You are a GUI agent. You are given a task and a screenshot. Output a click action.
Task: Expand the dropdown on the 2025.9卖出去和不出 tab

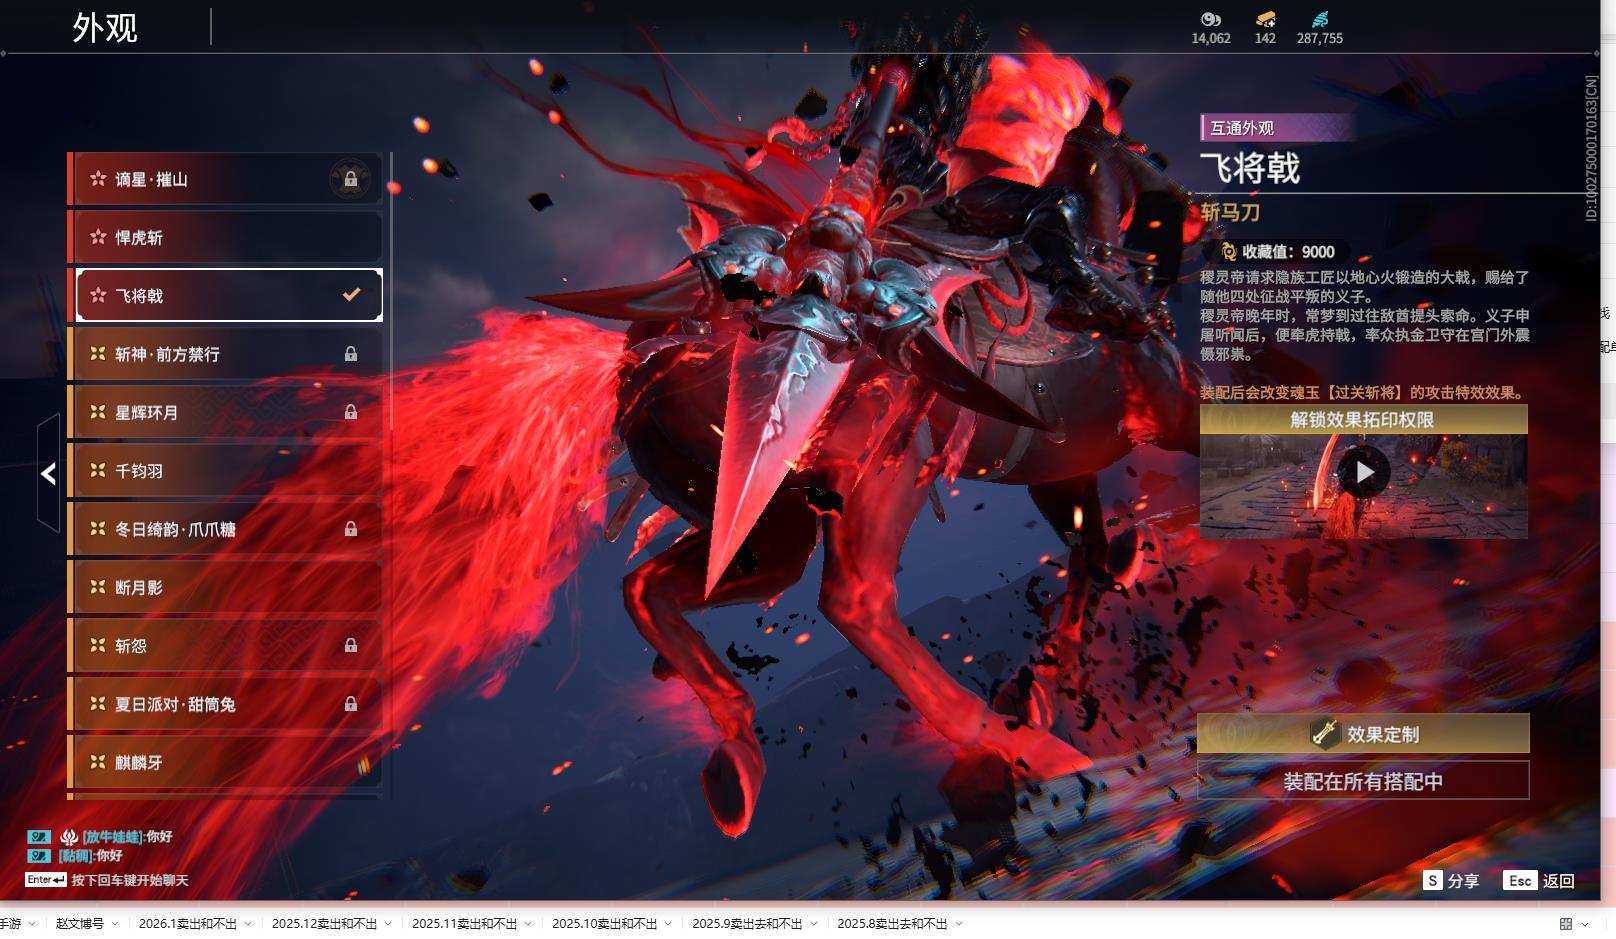pos(813,925)
